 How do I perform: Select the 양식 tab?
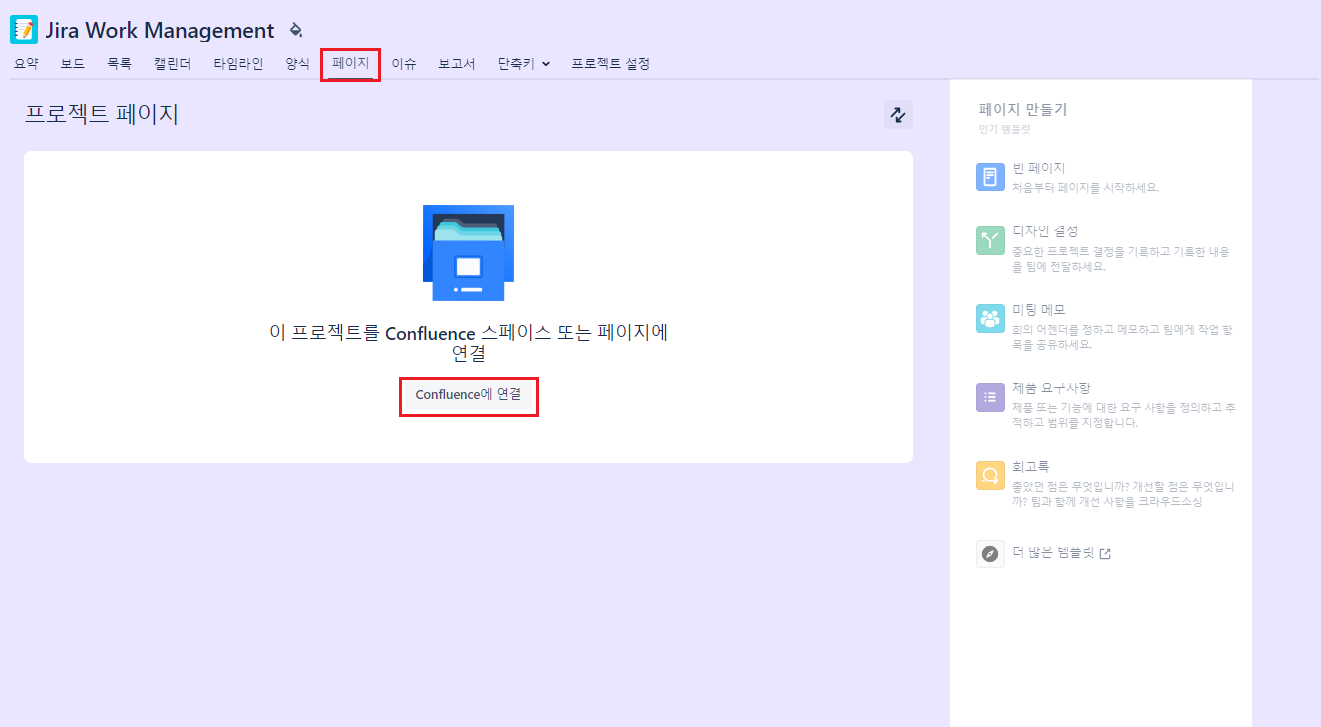[297, 64]
